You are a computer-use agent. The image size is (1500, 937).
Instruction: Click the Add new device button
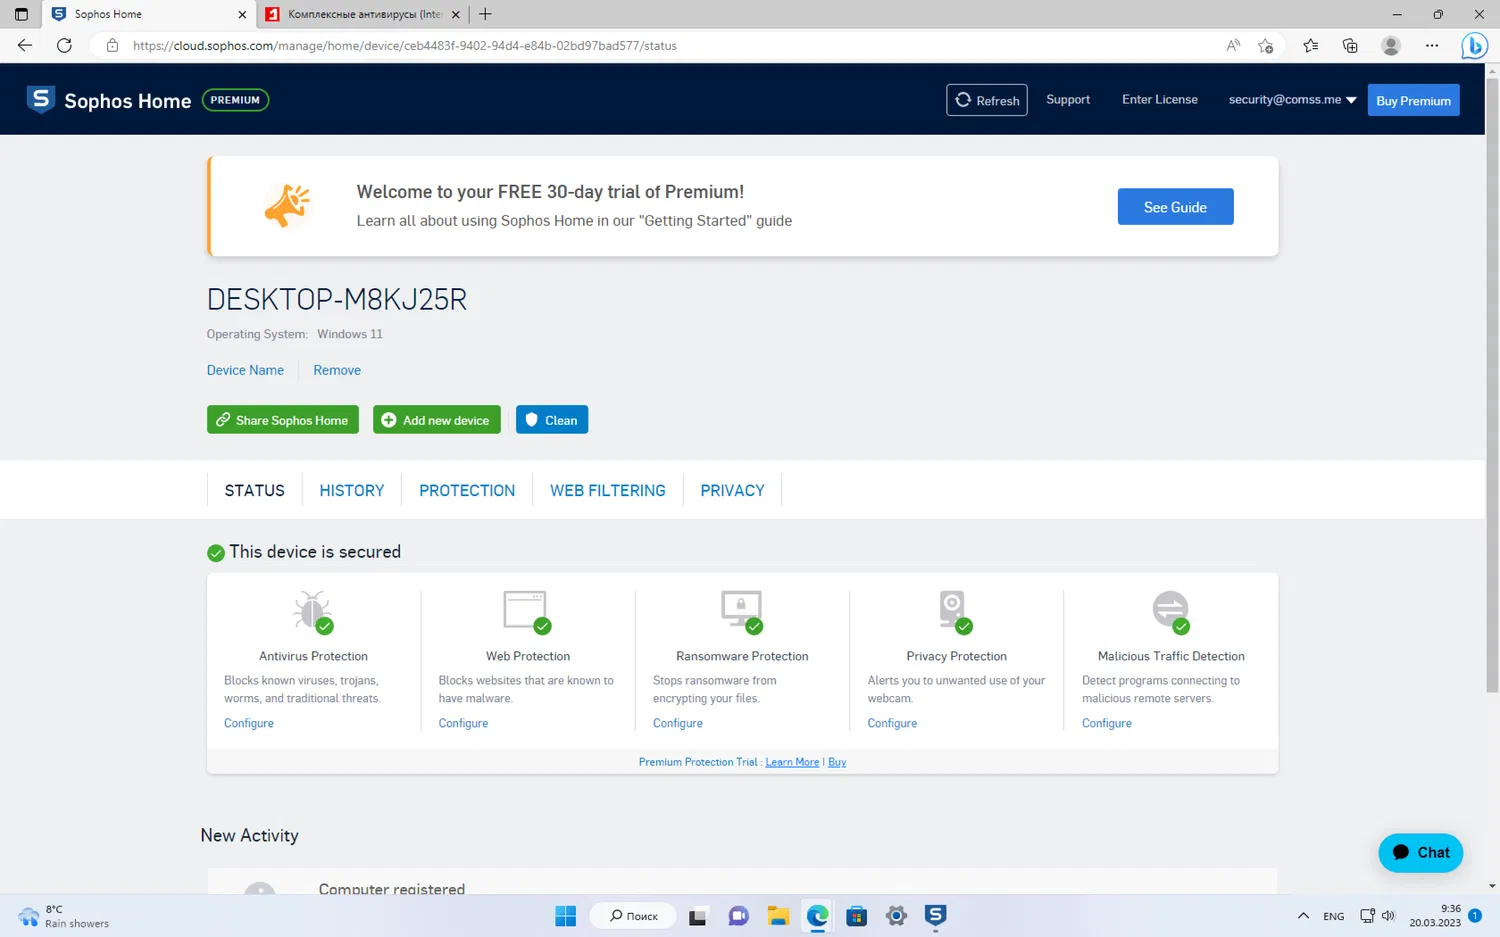pyautogui.click(x=436, y=420)
